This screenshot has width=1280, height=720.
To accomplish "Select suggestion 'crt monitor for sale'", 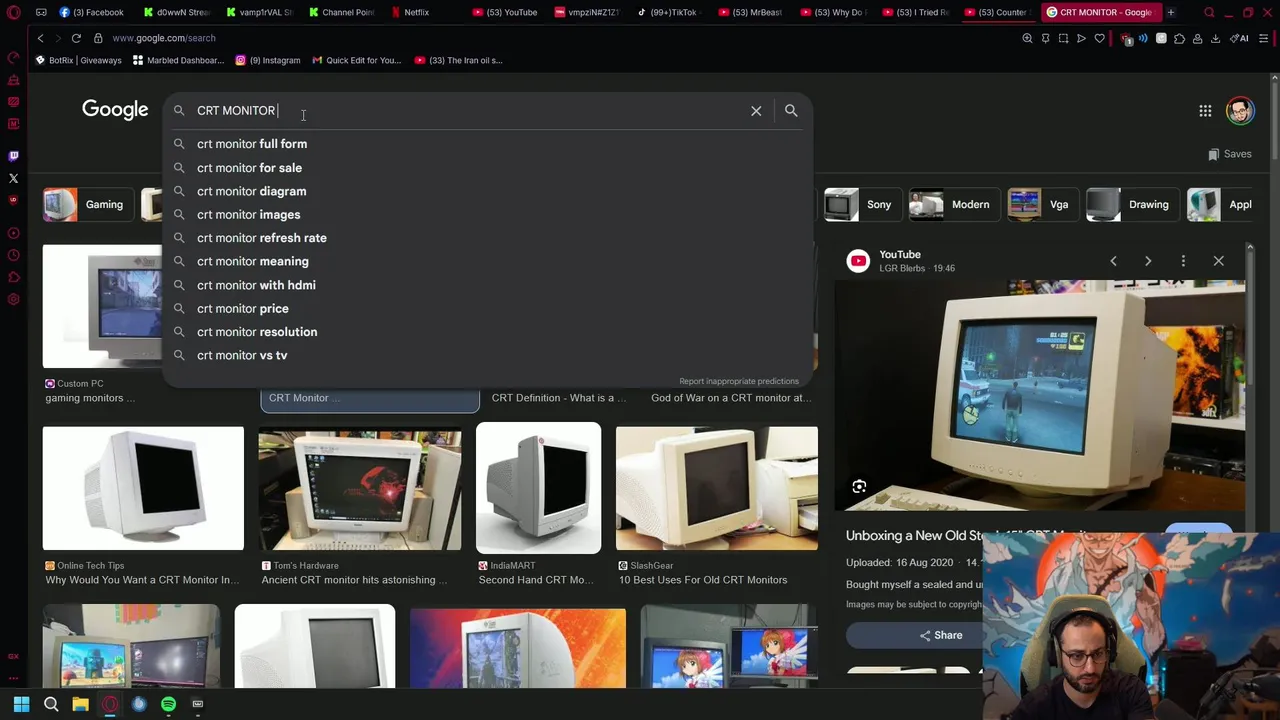I will (489, 168).
